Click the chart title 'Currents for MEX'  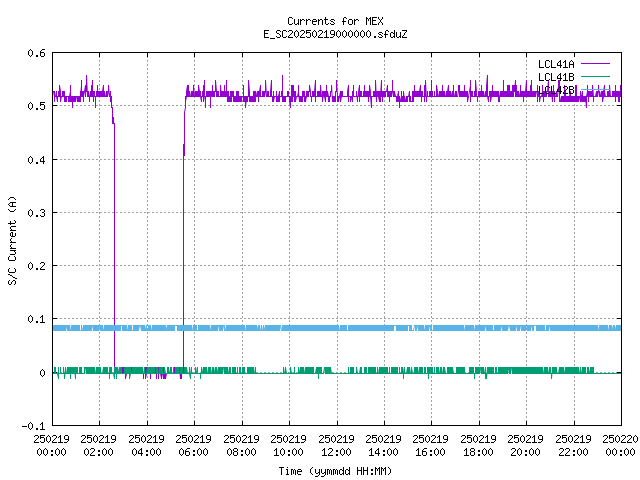coord(335,21)
